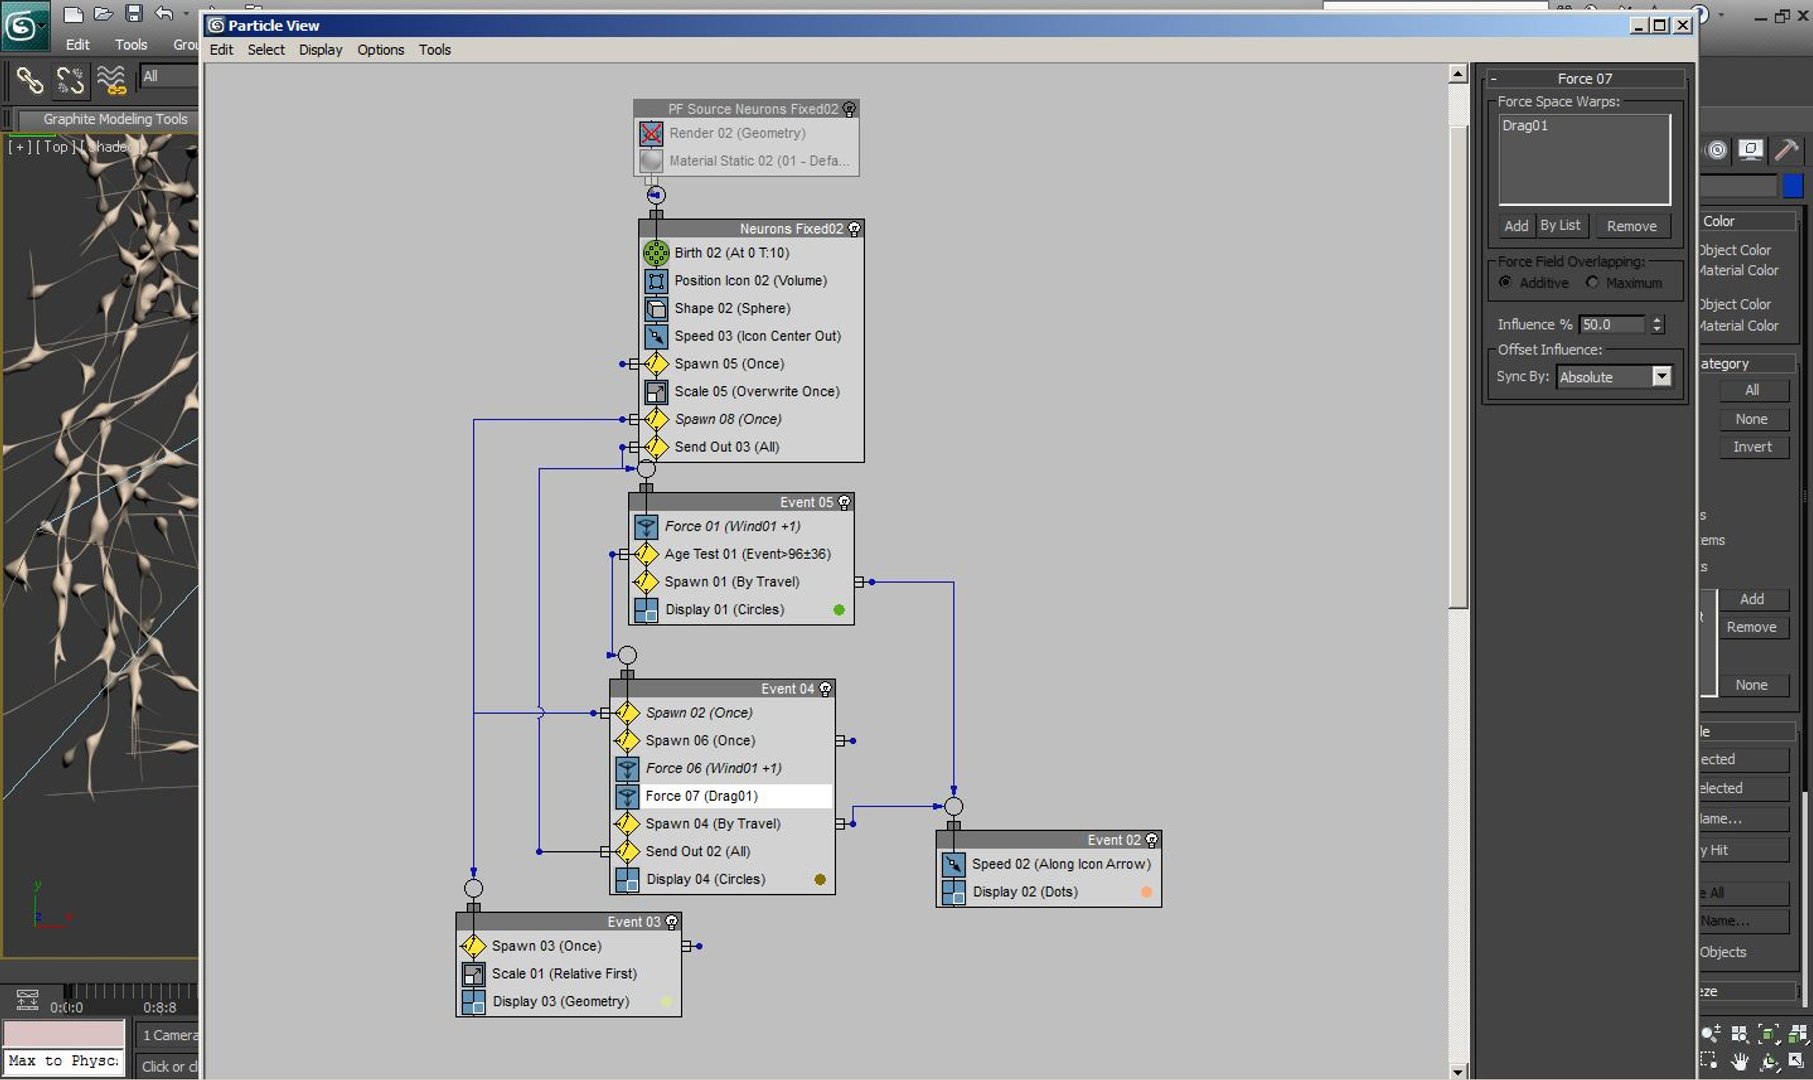The image size is (1813, 1080).
Task: Click the Spawn 08 test icon
Action: coord(656,419)
